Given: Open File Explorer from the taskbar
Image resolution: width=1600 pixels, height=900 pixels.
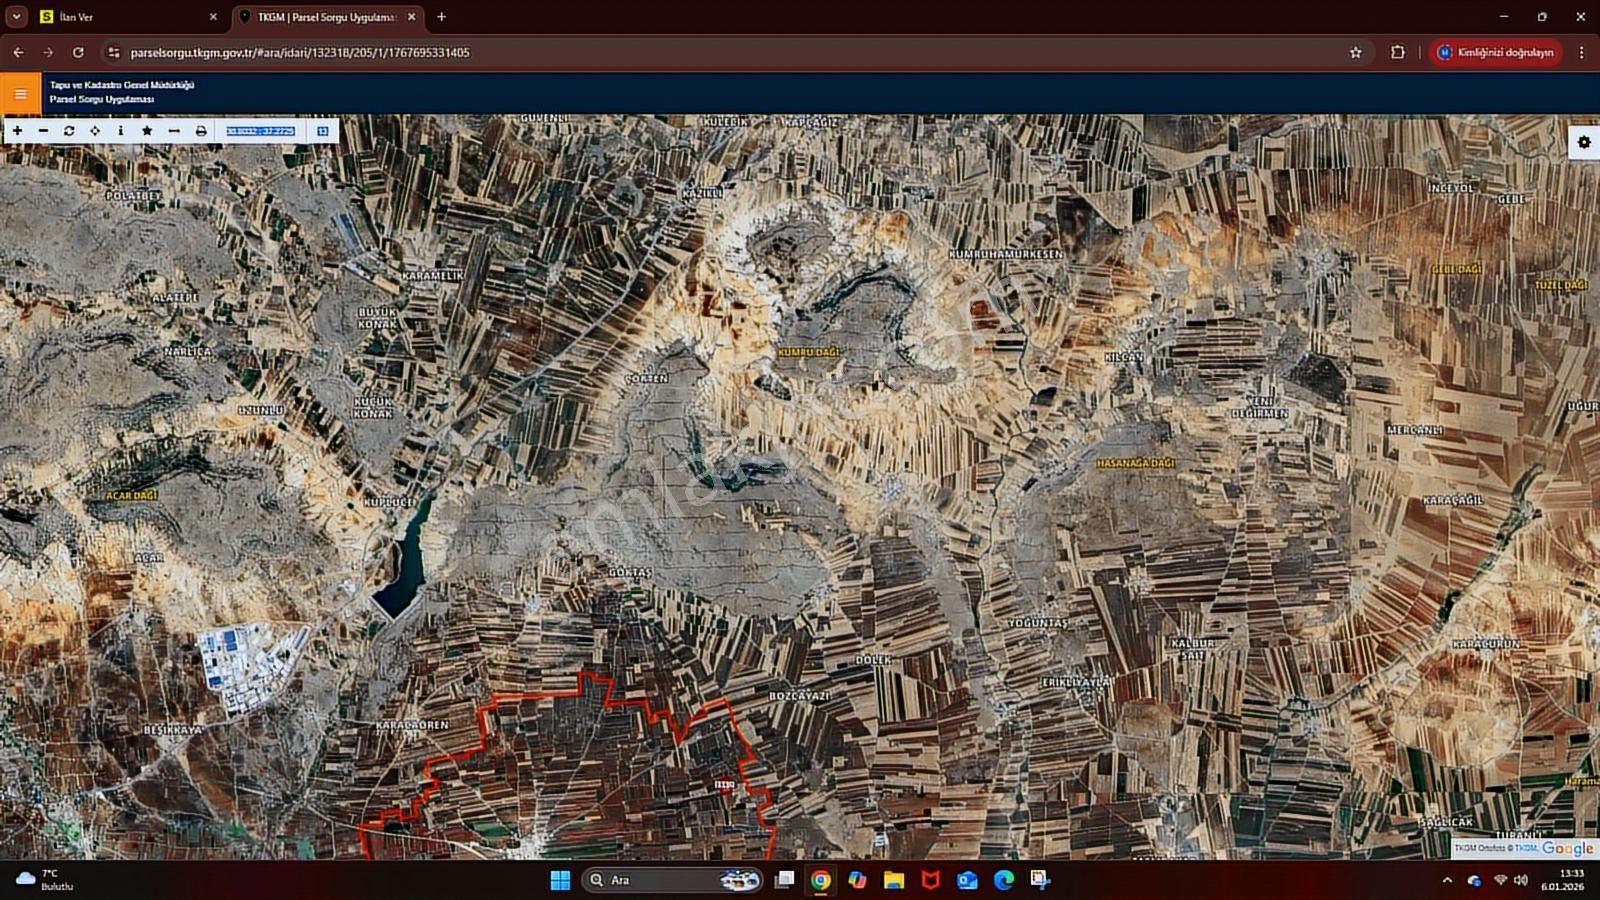Looking at the screenshot, I should (x=894, y=880).
